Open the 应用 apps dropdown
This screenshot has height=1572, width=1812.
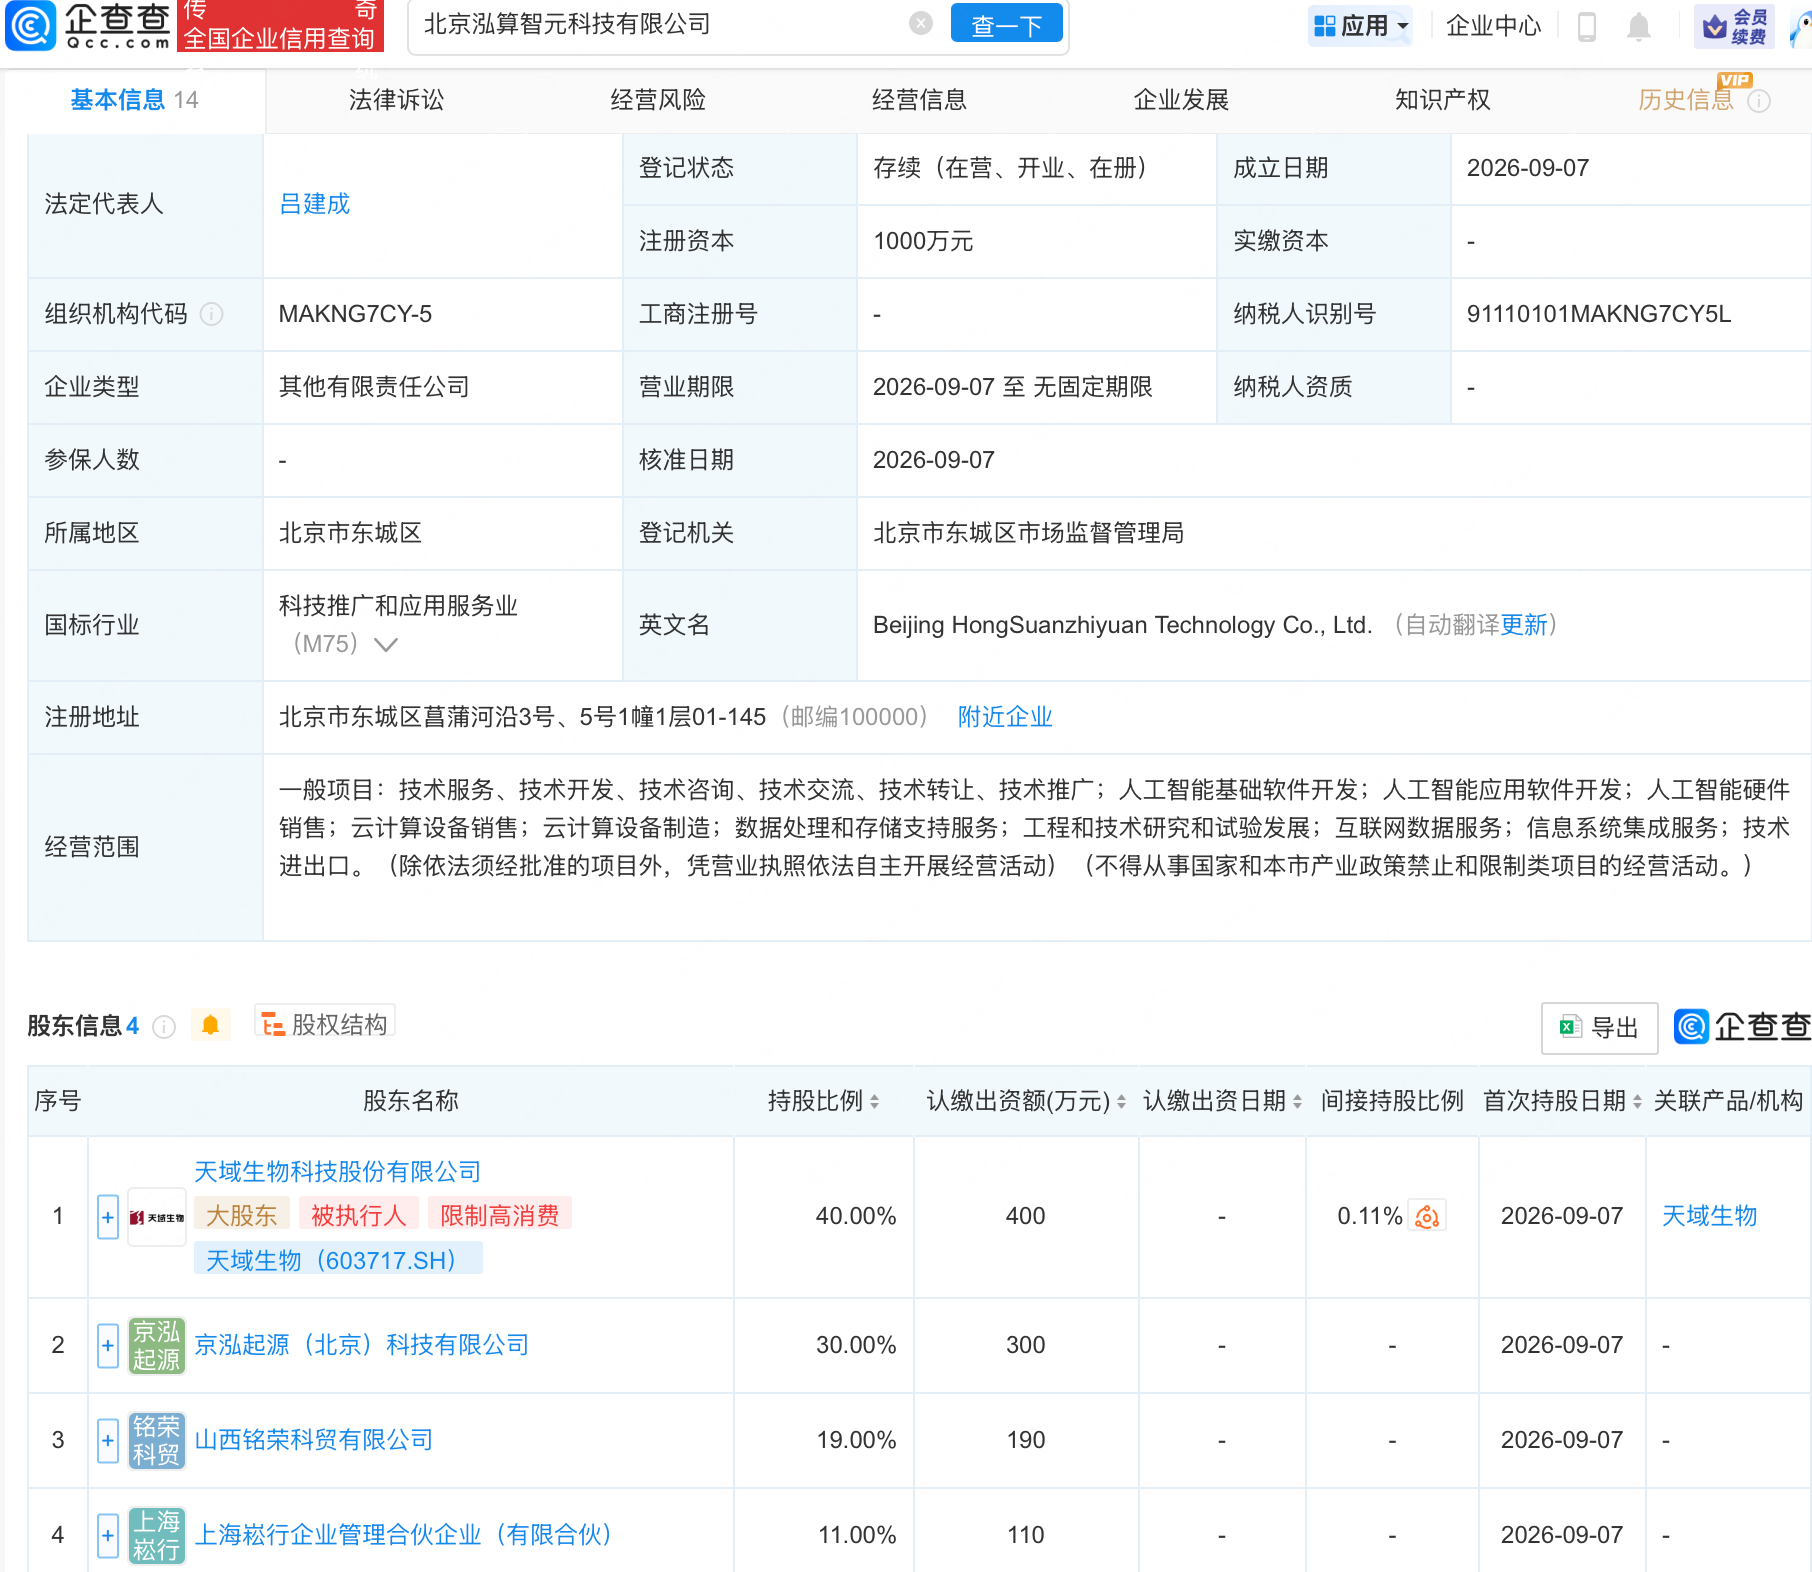(x=1360, y=26)
